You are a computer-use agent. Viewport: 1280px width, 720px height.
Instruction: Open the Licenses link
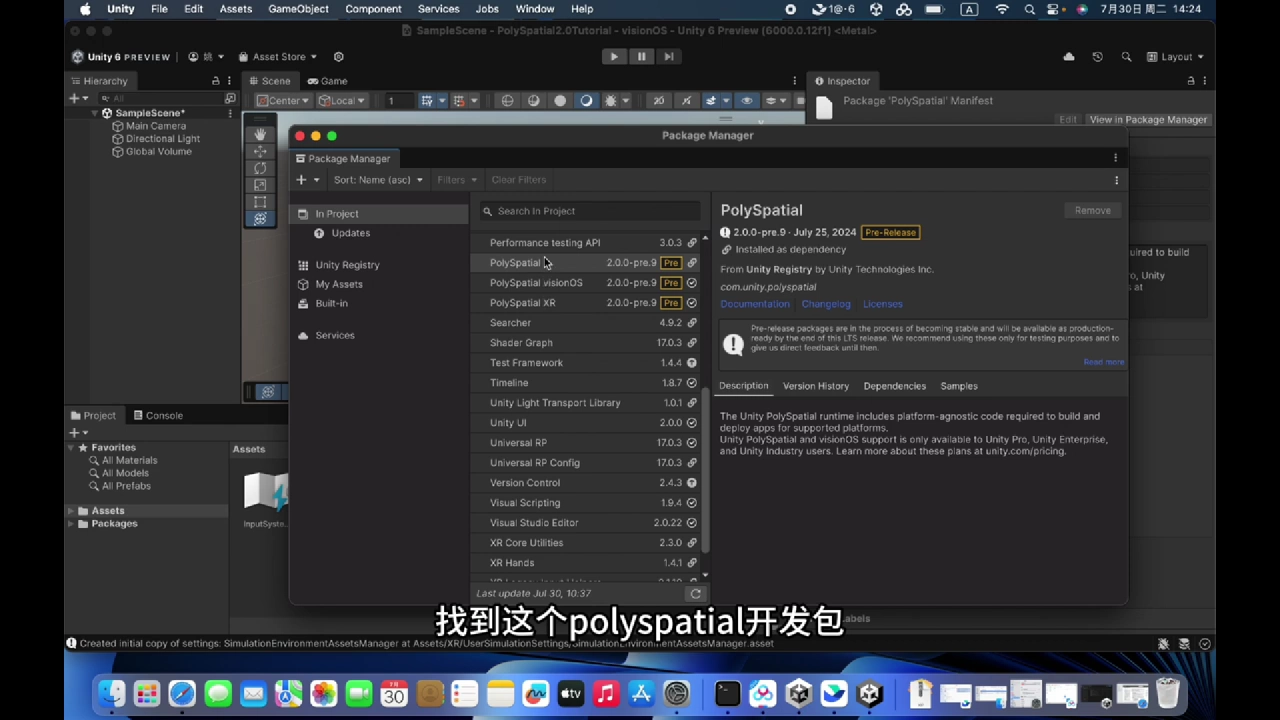pos(882,304)
